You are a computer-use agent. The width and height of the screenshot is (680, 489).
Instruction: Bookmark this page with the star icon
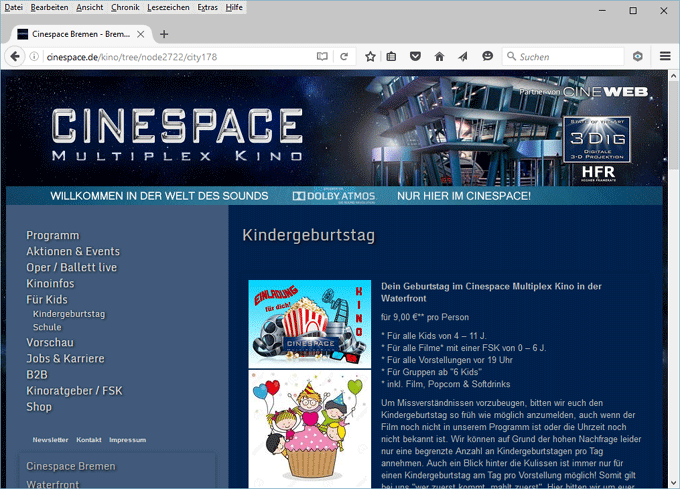[x=370, y=57]
